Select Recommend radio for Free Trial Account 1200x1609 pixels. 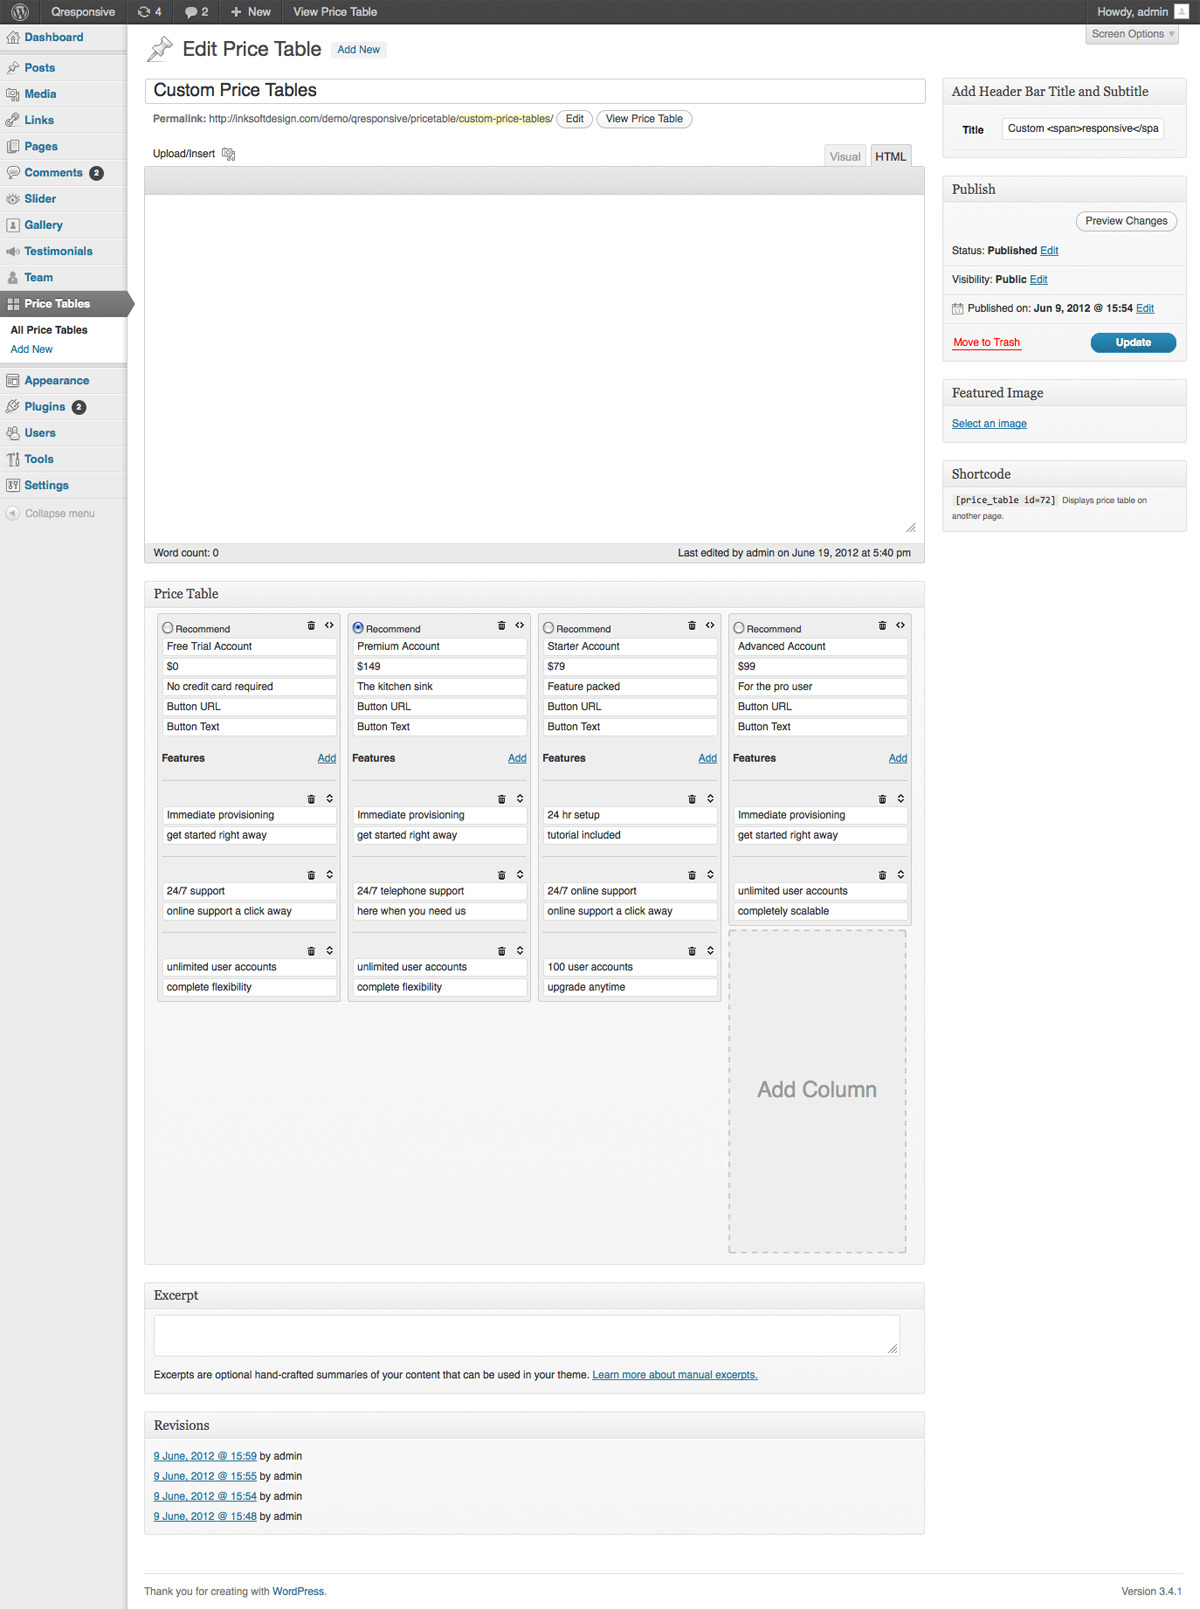pos(168,628)
